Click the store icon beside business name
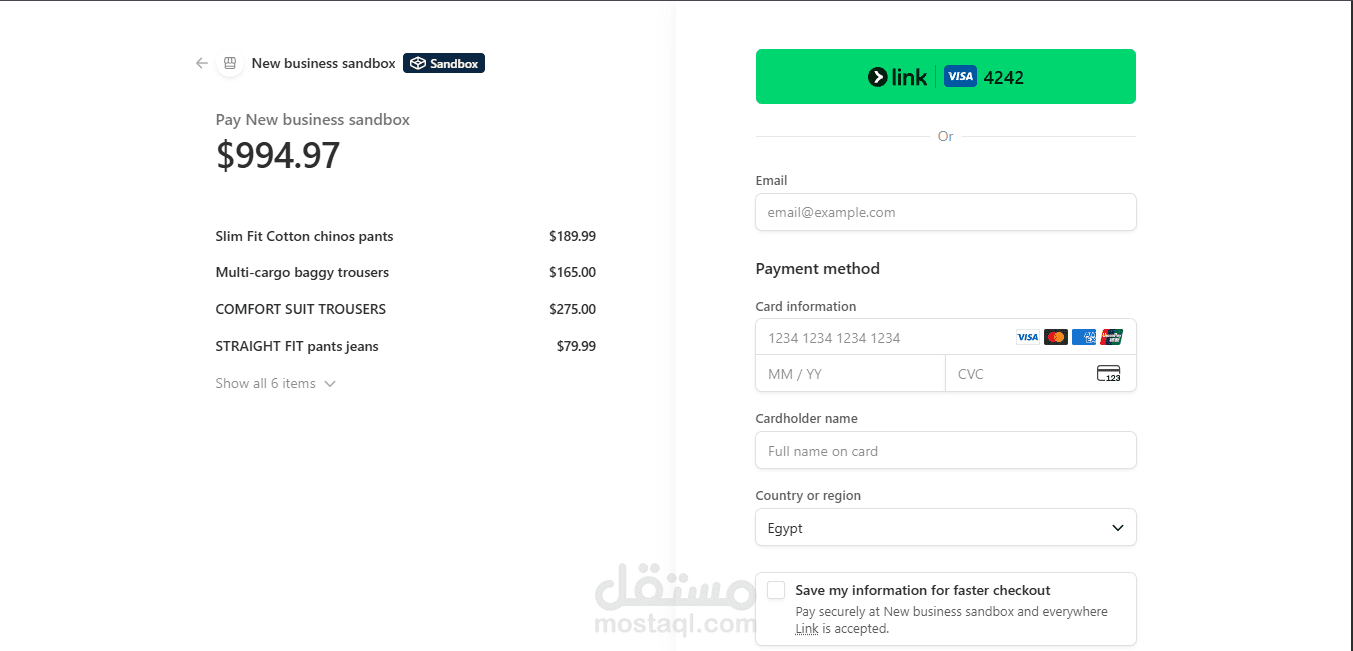1353x651 pixels. (230, 63)
